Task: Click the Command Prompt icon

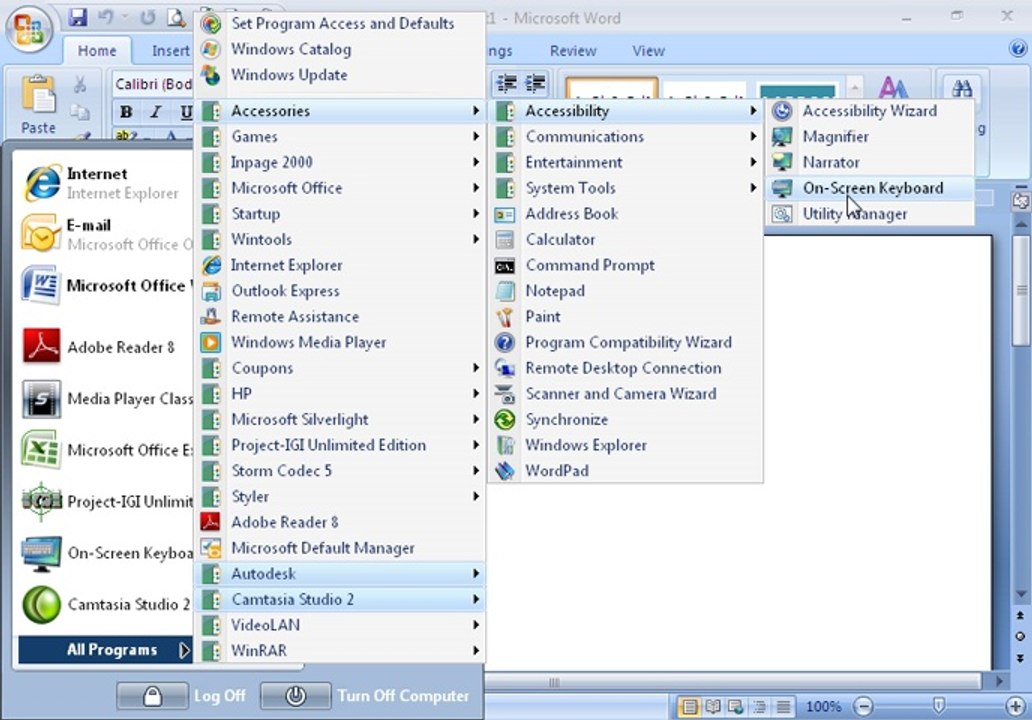Action: tap(505, 266)
